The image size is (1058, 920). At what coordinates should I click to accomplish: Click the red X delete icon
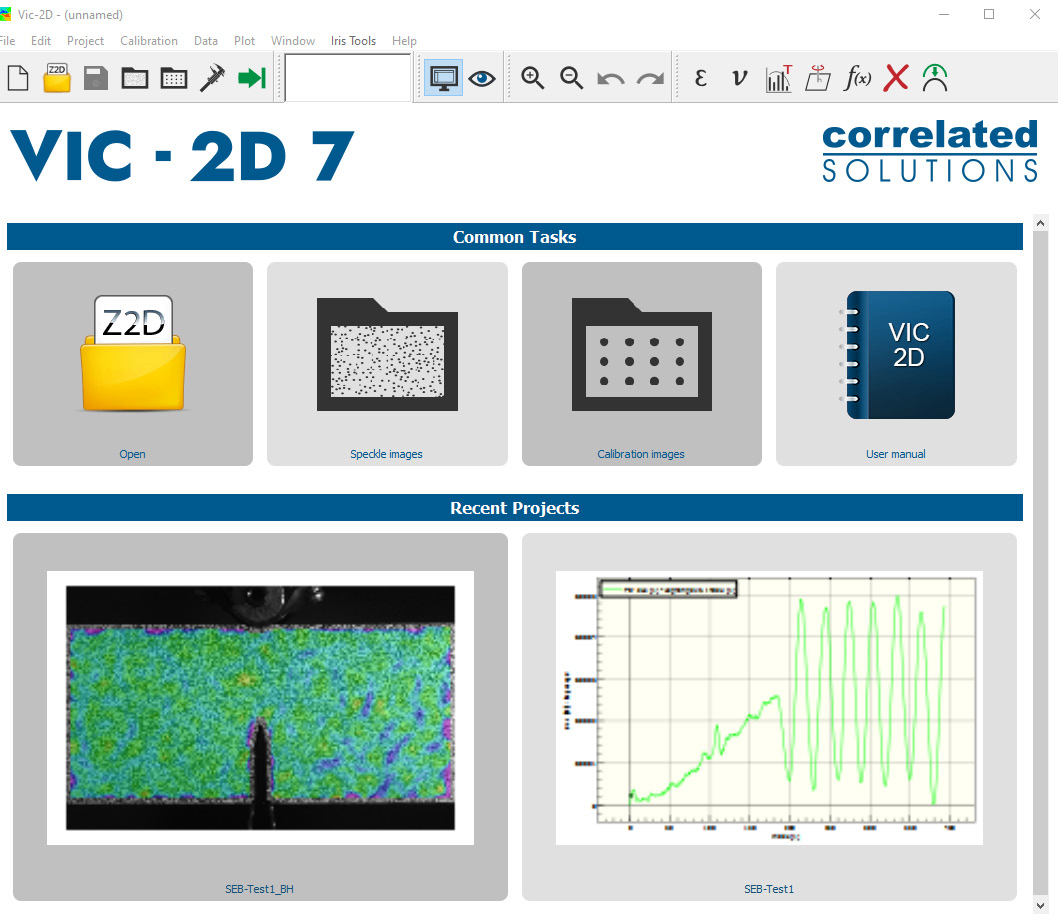(896, 78)
